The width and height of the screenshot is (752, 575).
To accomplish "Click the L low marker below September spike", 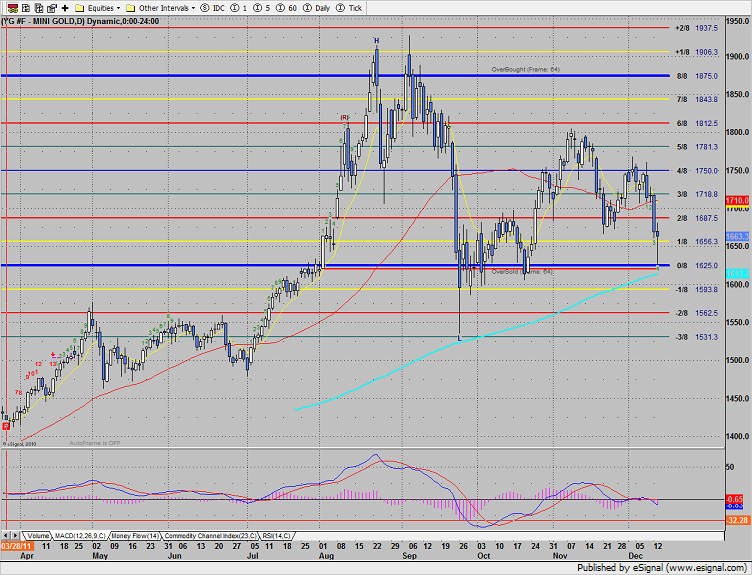I will (459, 338).
